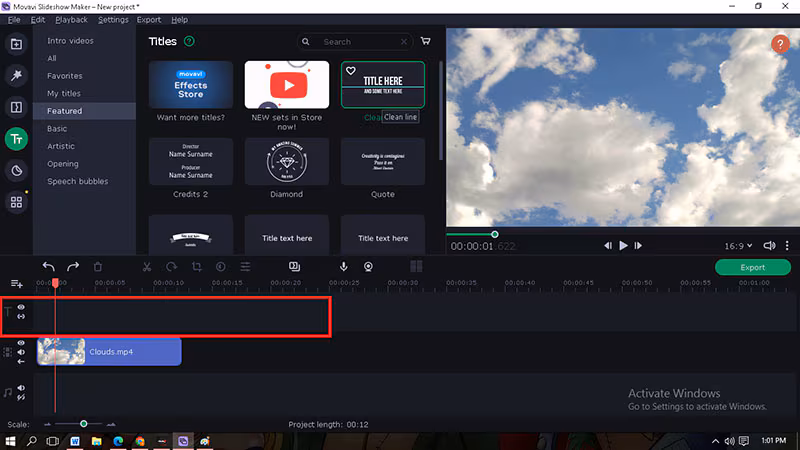
Task: Open Windows Start menu
Action: point(10,441)
